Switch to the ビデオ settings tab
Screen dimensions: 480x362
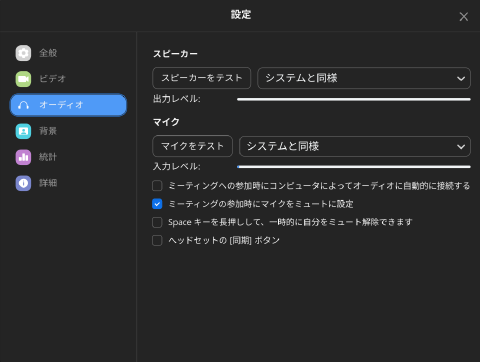(x=68, y=79)
